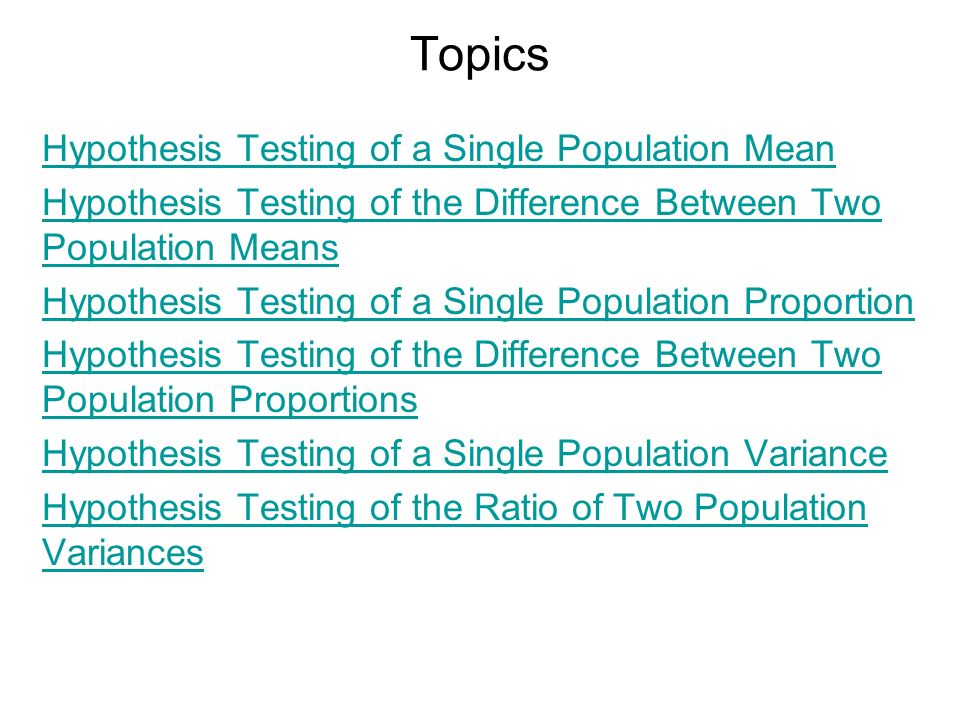Click 'Hypothesis' in the Ratio of Variances link
Image resolution: width=960 pixels, height=720 pixels.
pyautogui.click(x=132, y=509)
